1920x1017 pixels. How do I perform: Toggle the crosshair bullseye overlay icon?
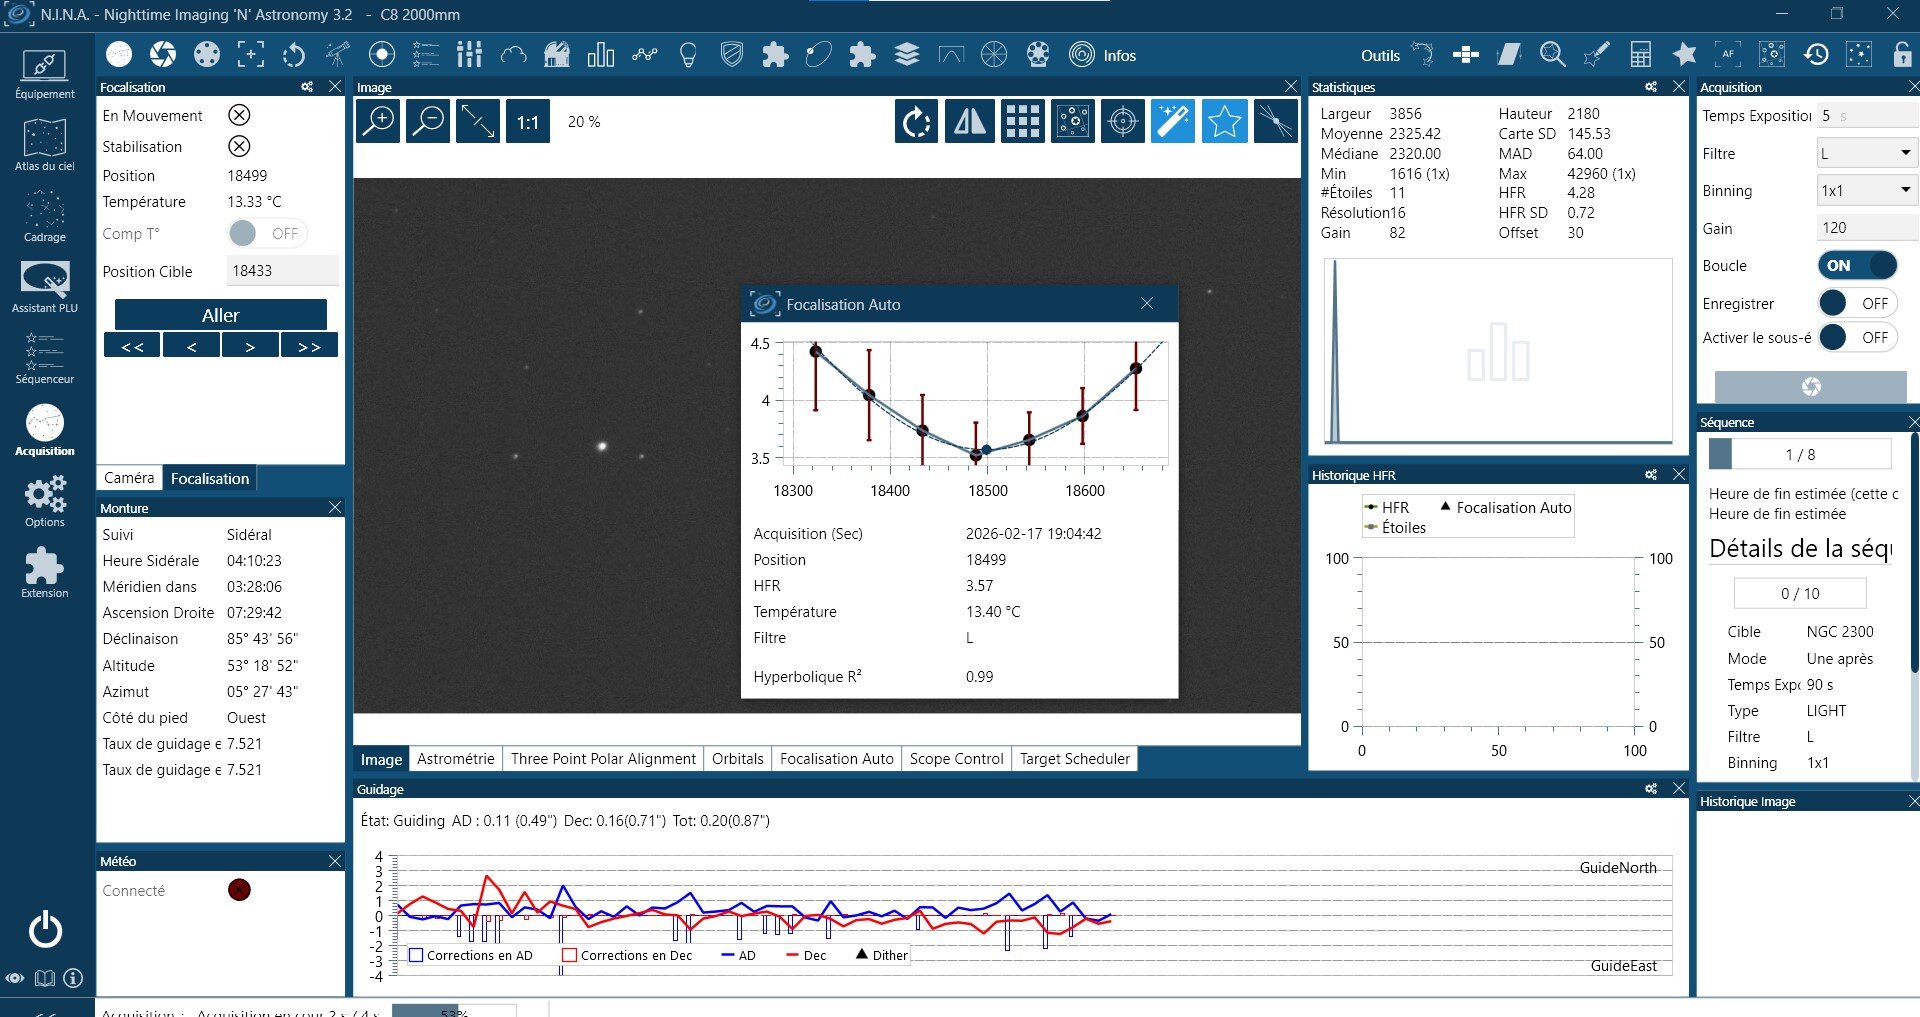click(x=1123, y=122)
